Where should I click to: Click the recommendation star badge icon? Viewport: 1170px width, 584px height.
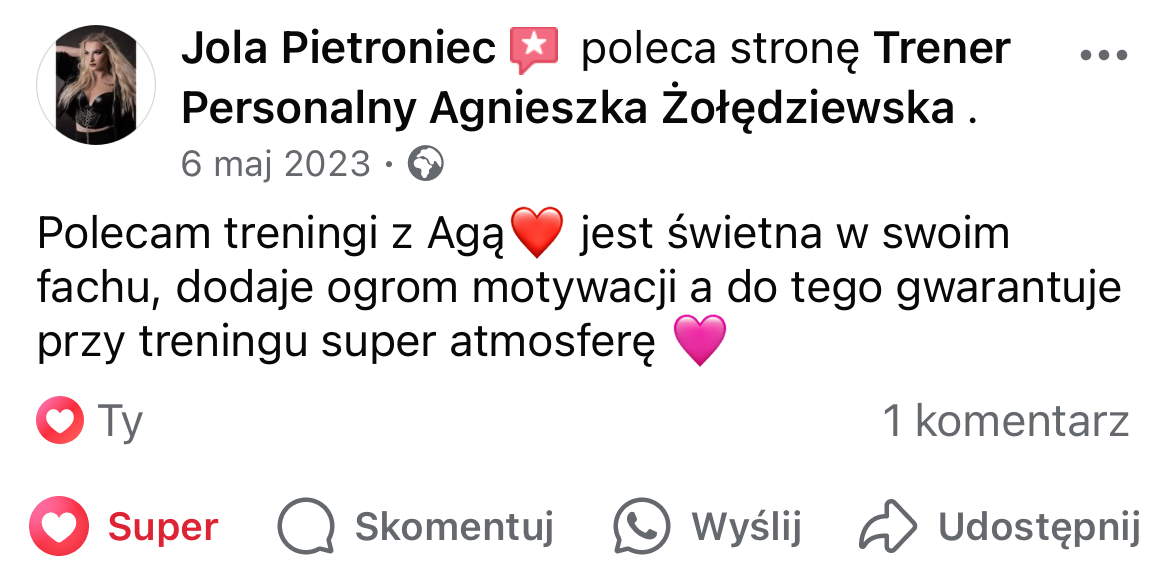(535, 50)
